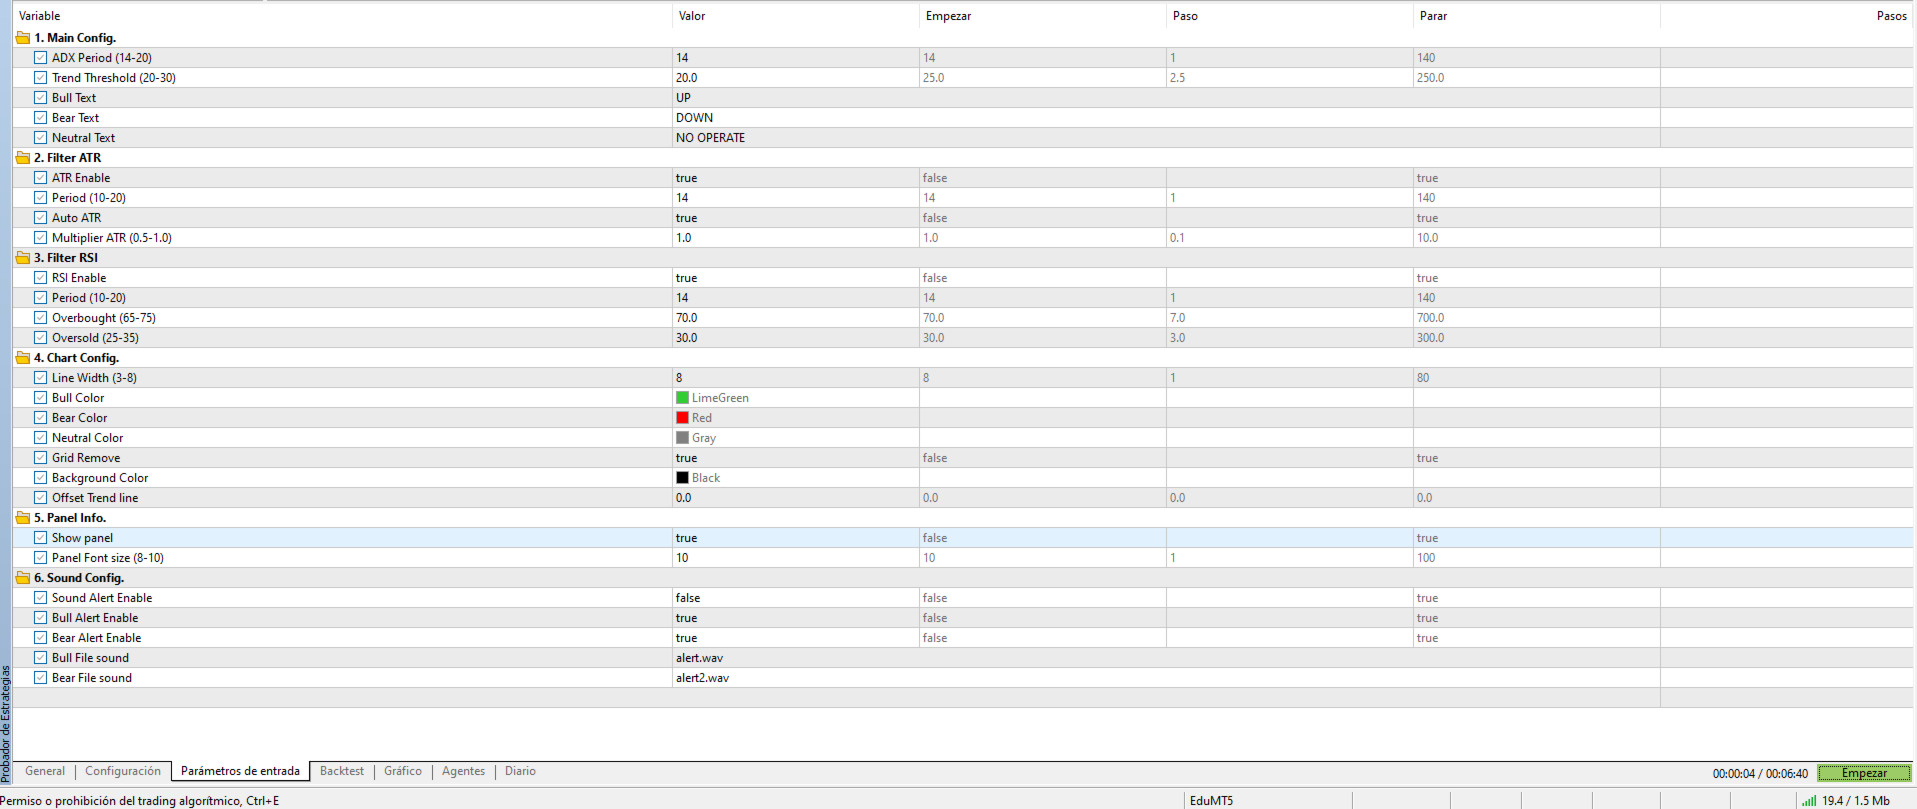
Task: Click the Parar column header
Action: coord(1537,16)
